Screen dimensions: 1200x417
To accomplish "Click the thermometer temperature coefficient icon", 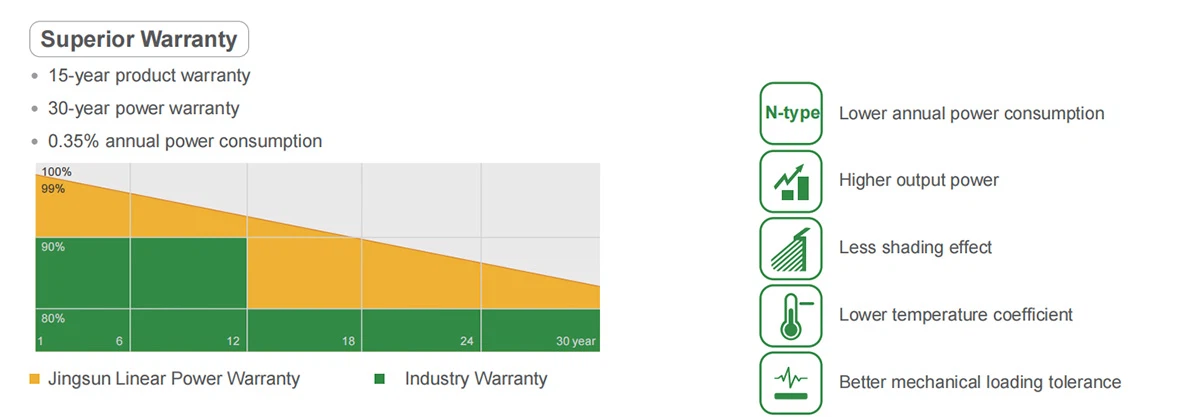I will (791, 315).
